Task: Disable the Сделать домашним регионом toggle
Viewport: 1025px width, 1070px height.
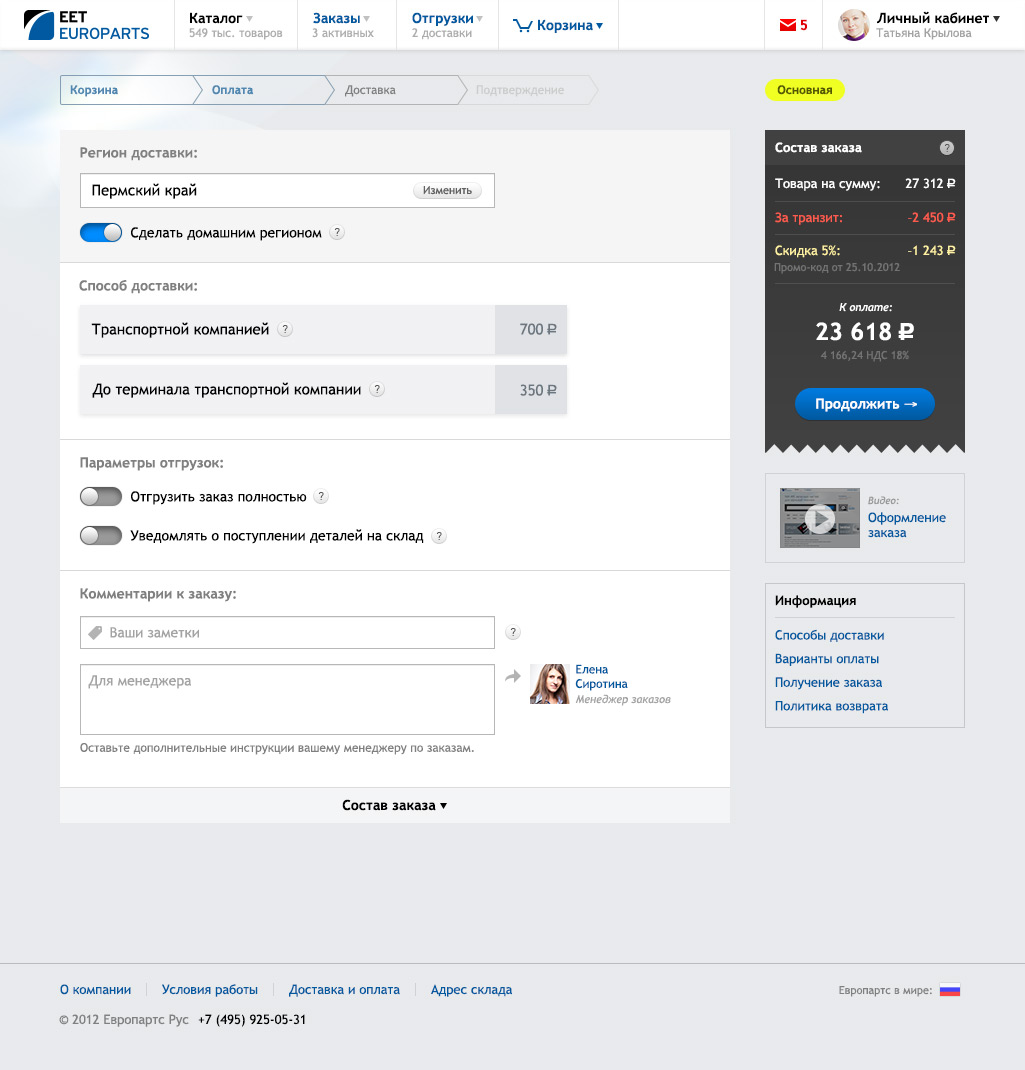Action: tap(101, 233)
